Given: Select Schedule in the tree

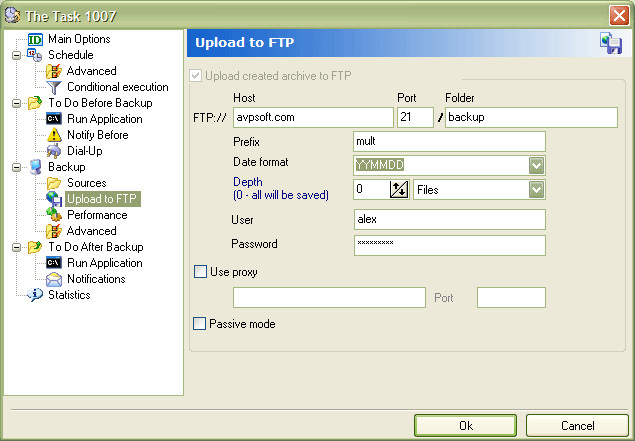Looking at the screenshot, I should pos(71,55).
